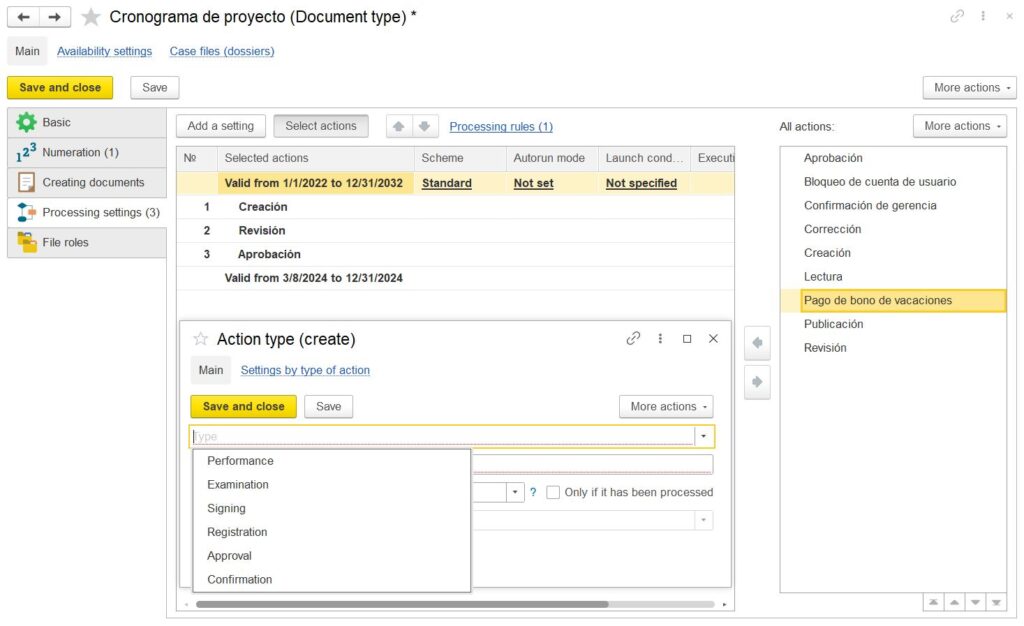
Task: Click left arrow to add action to selection
Action: click(757, 343)
